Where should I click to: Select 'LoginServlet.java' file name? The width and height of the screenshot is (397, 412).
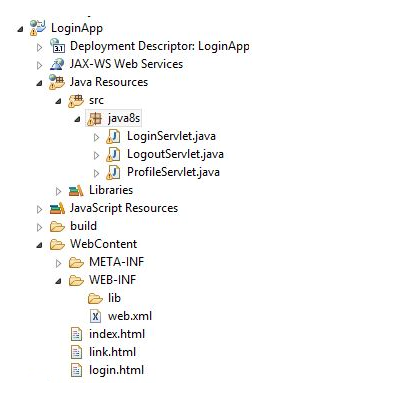[171, 136]
